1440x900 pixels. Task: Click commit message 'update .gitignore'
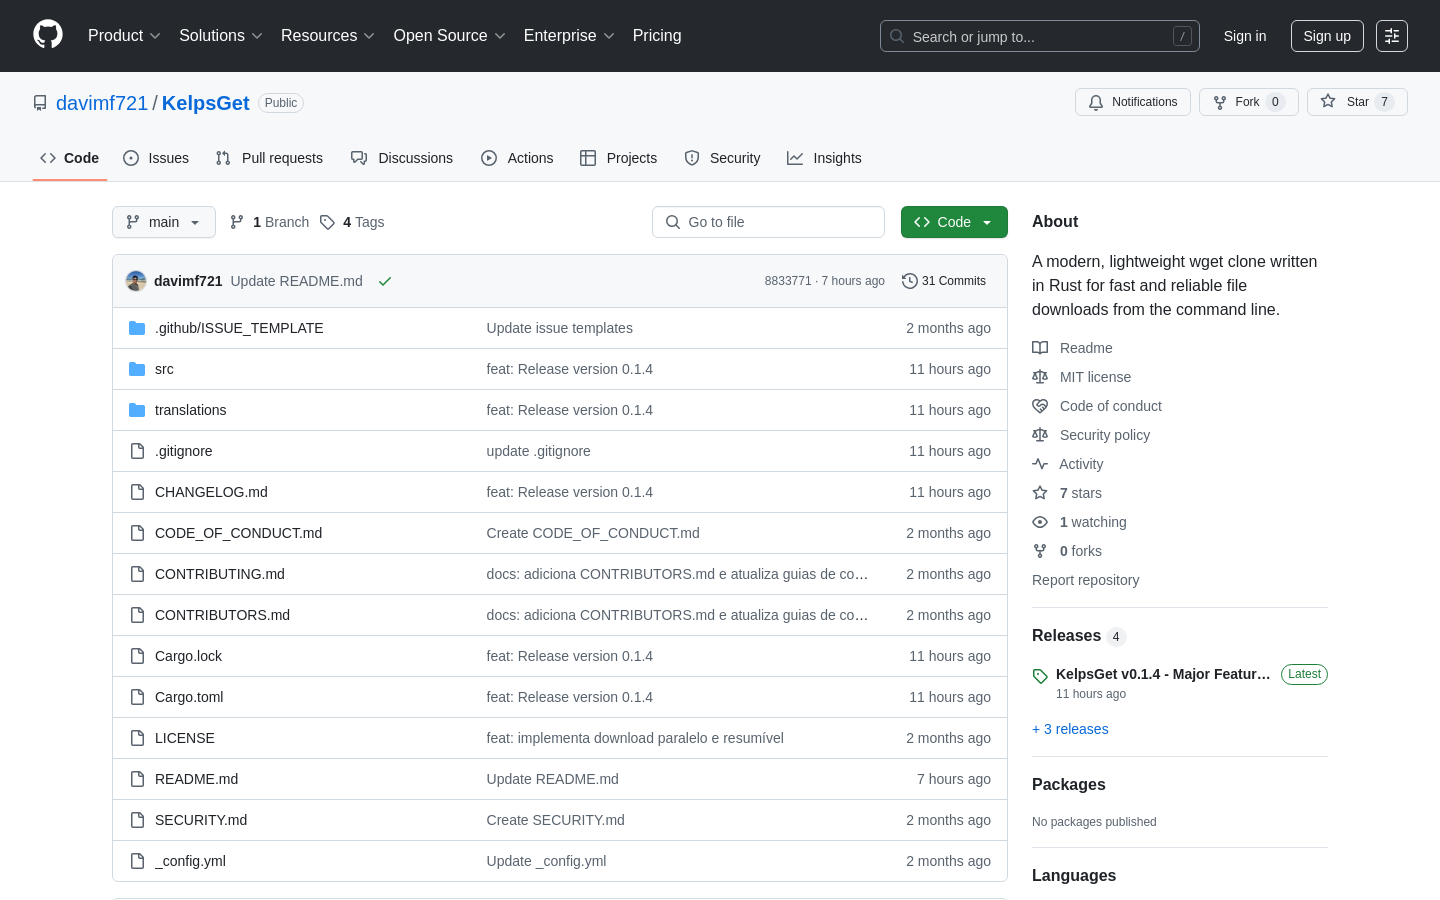pyautogui.click(x=538, y=451)
